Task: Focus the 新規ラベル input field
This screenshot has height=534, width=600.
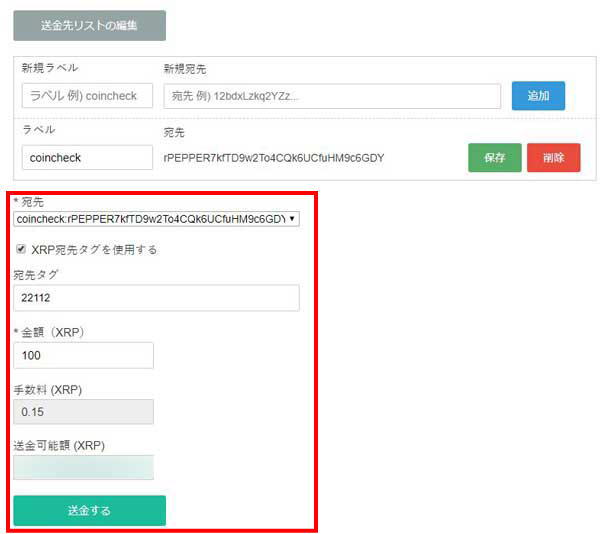Action: tap(87, 96)
